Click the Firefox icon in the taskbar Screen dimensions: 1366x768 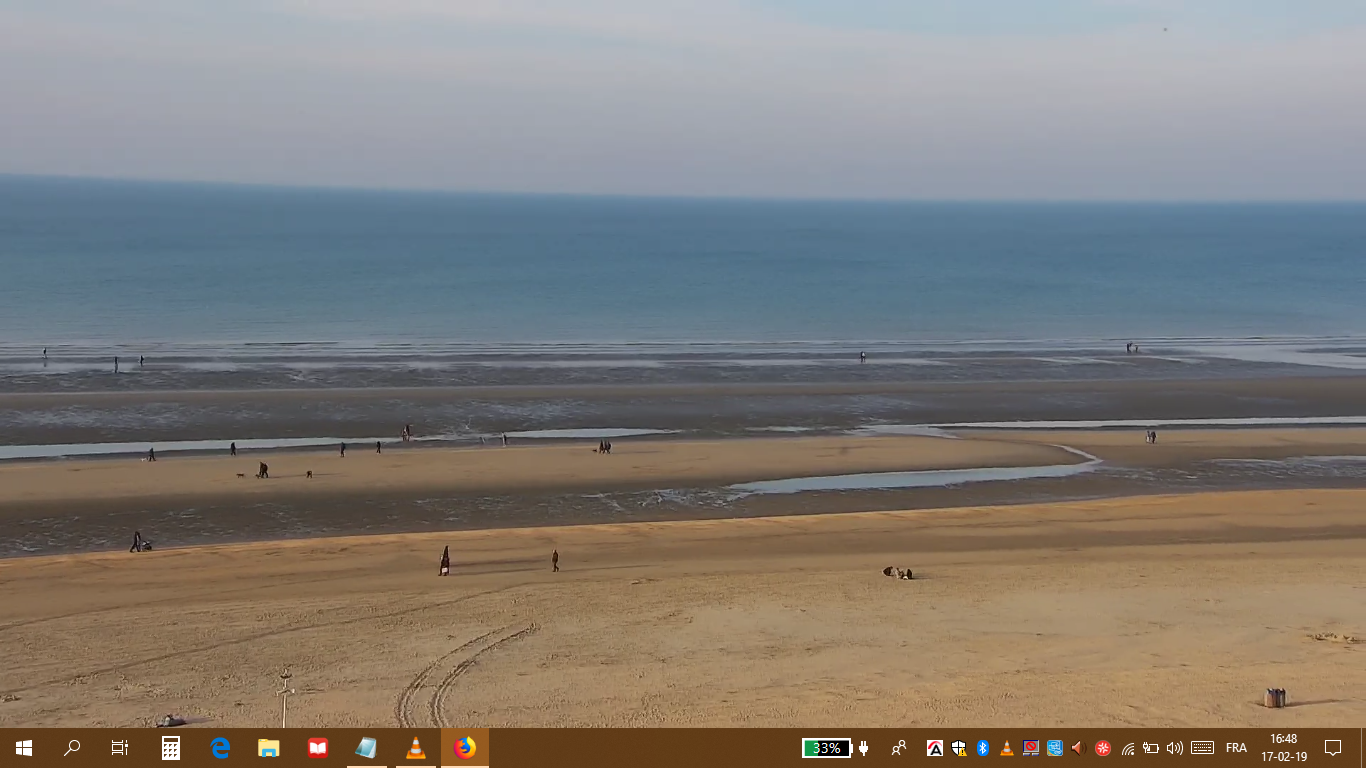point(465,748)
